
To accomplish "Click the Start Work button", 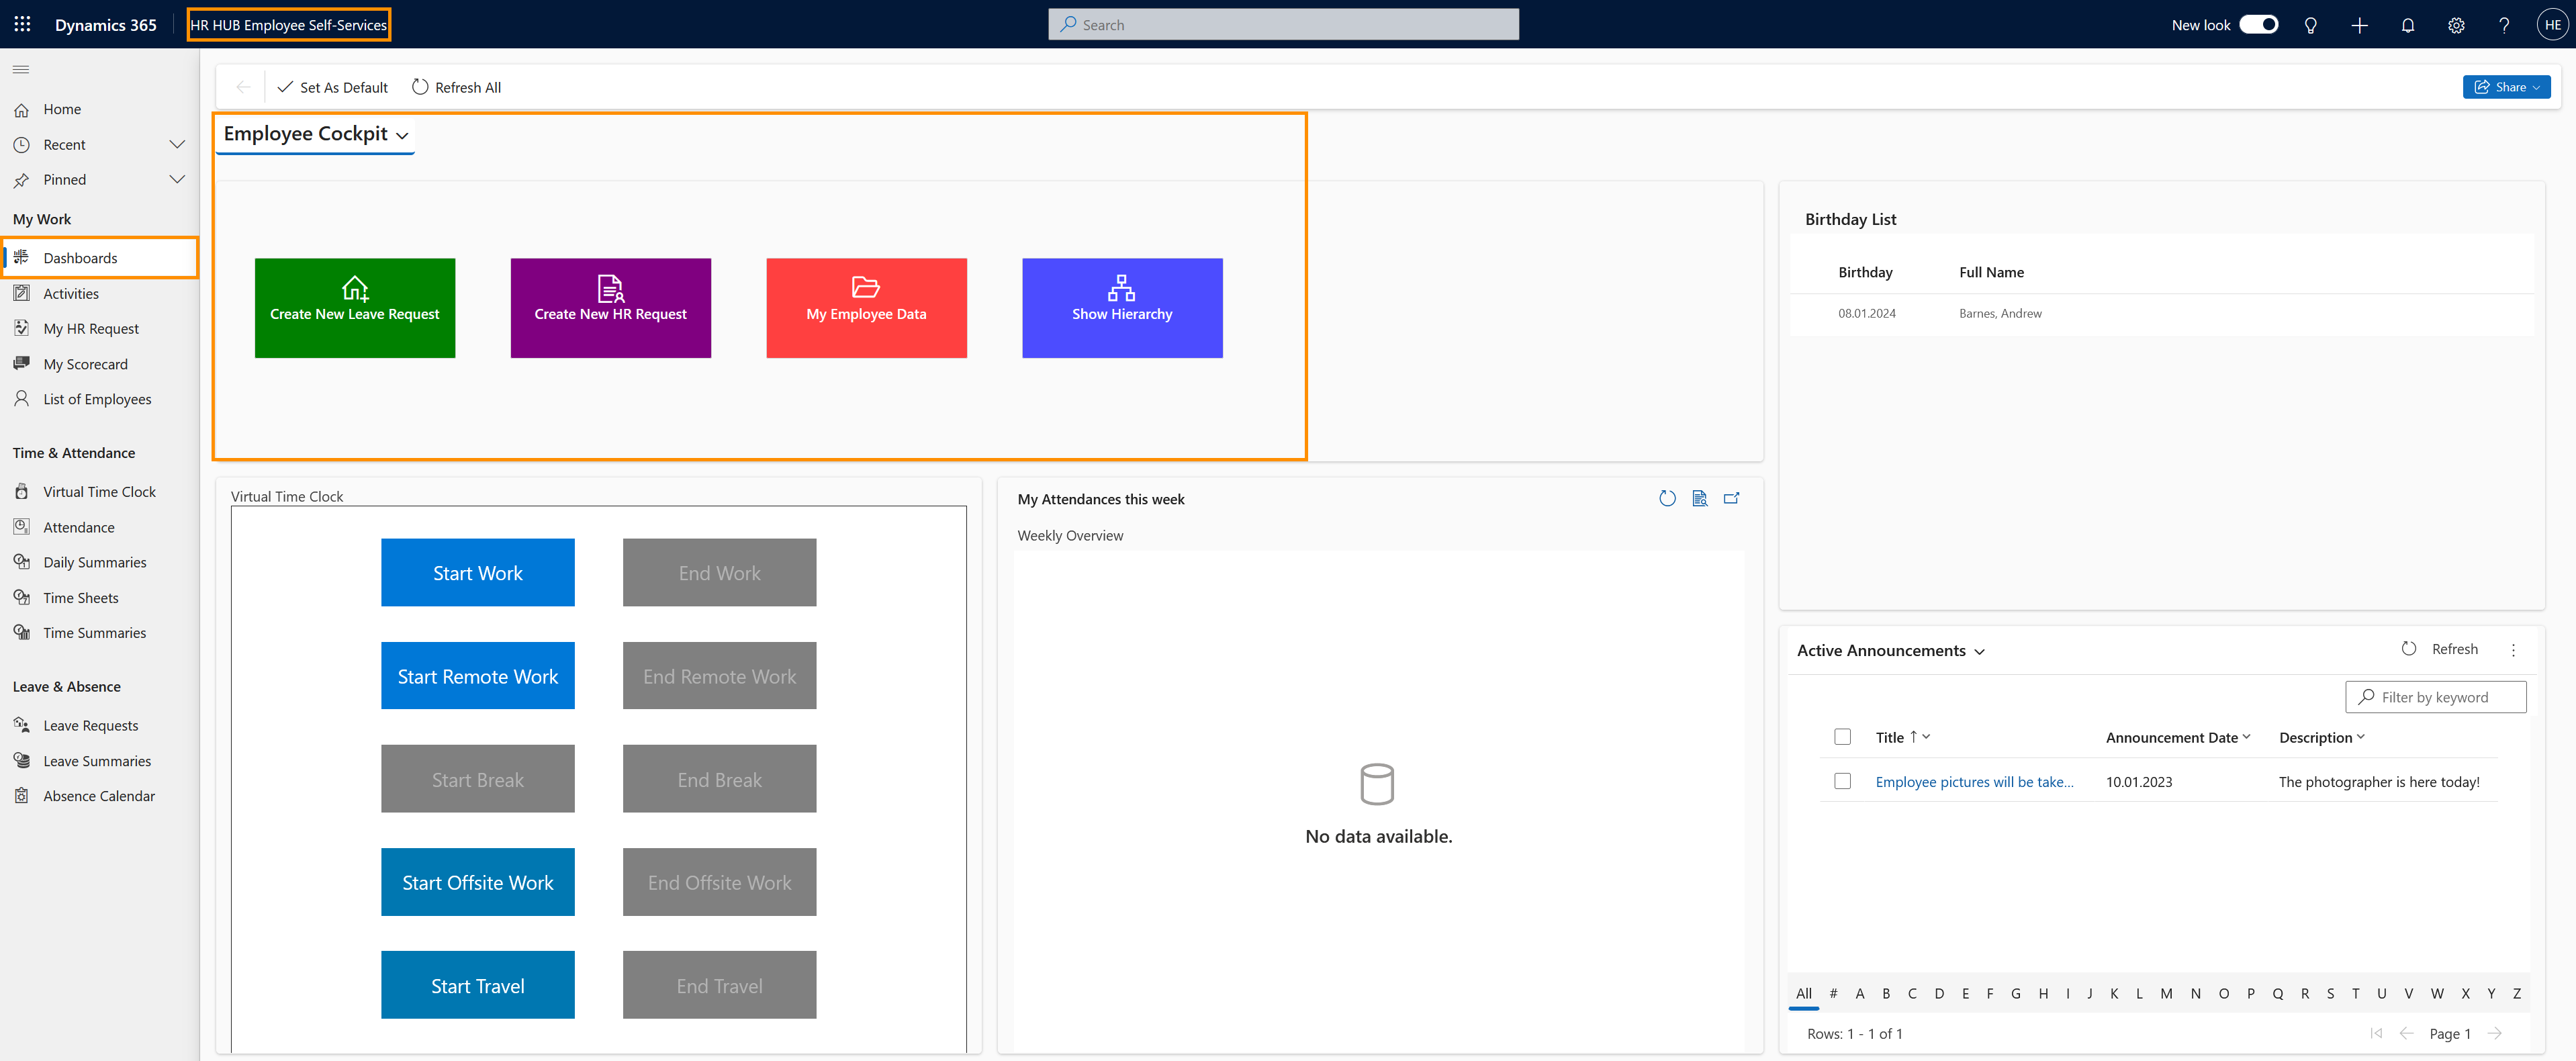I will [478, 573].
